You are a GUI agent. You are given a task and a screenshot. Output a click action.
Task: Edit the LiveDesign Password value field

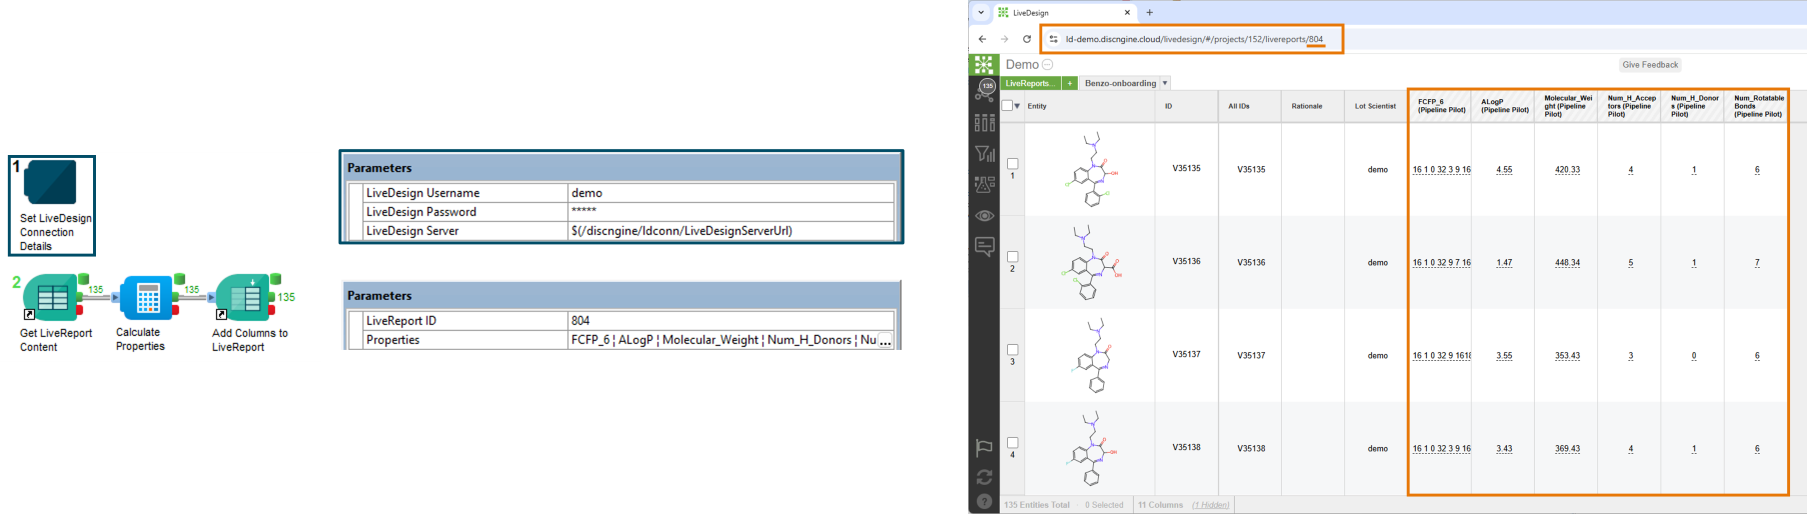pos(730,212)
